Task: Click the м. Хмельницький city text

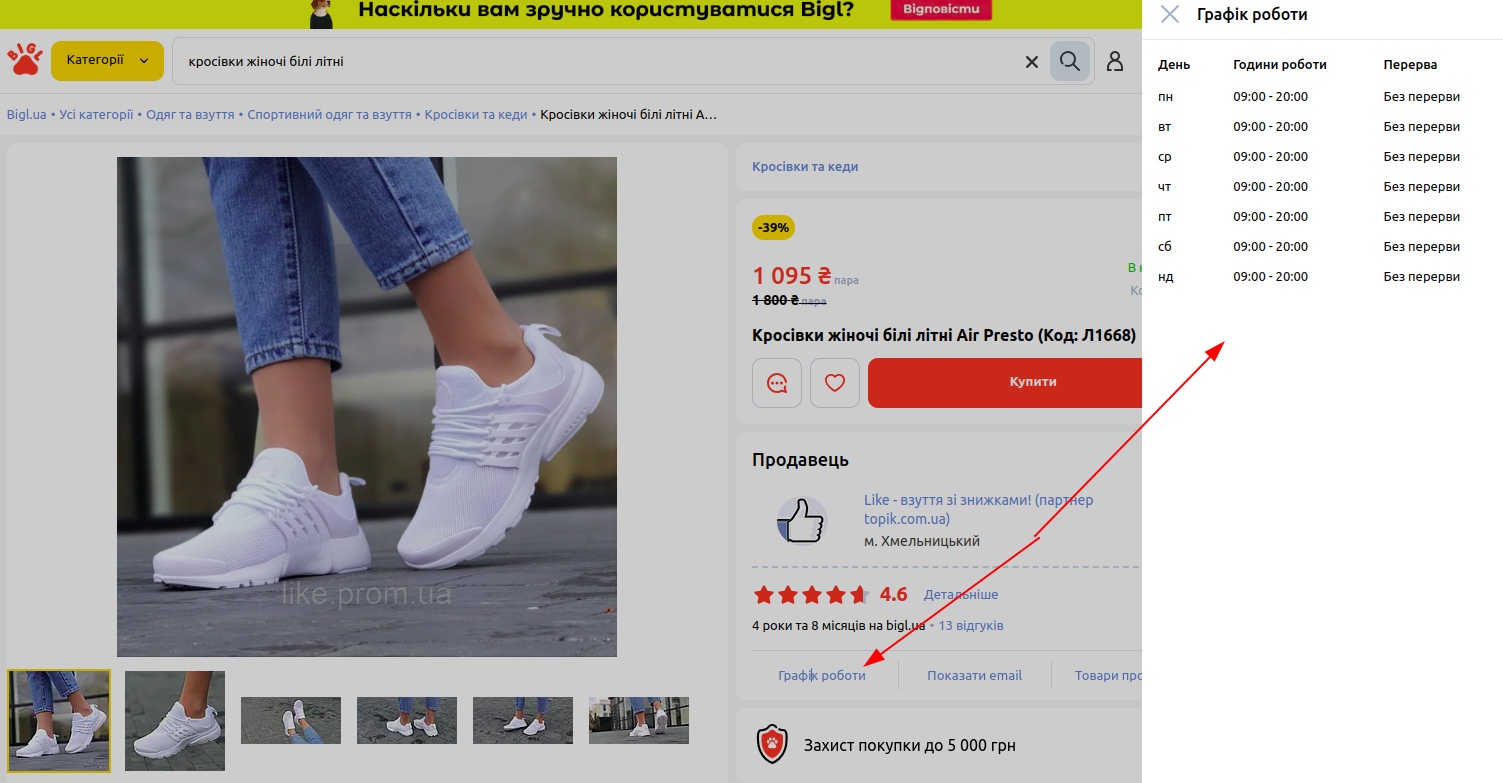Action: click(x=922, y=541)
